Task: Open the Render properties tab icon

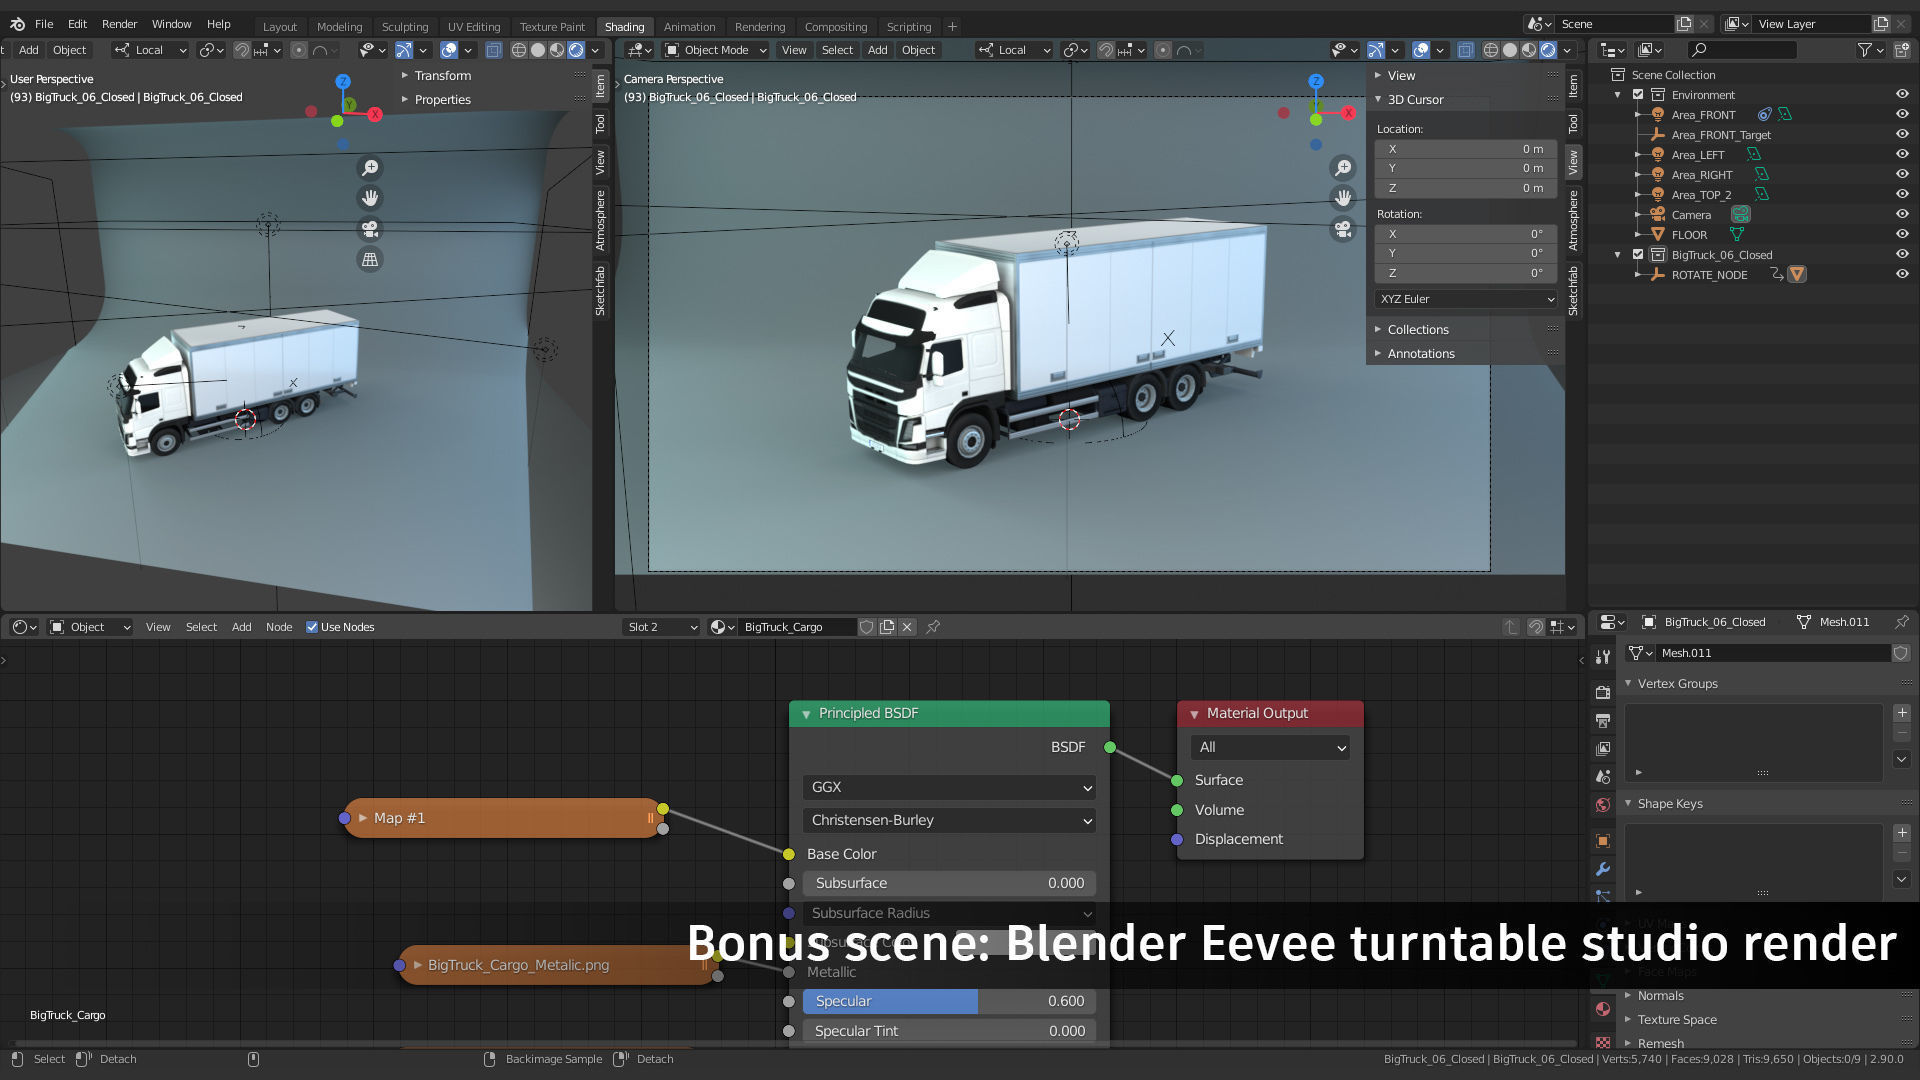Action: [x=1603, y=692]
